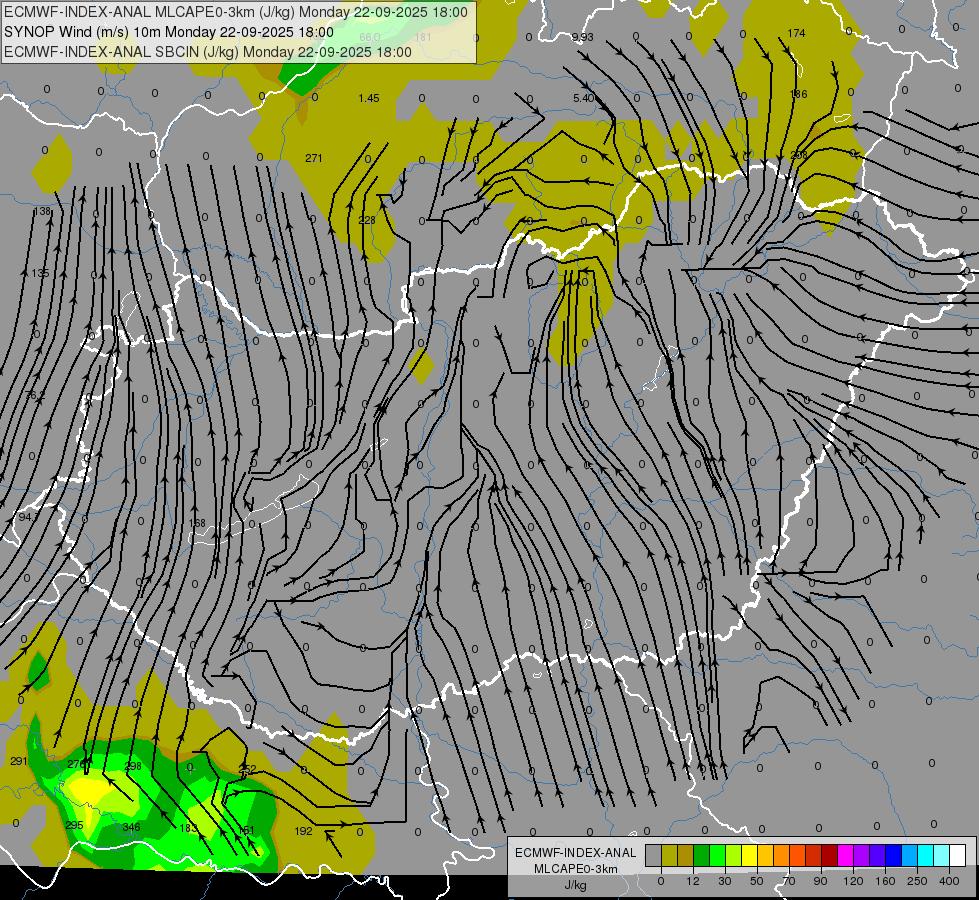Click the map value 228
This screenshot has height=900, width=979.
coord(367,220)
